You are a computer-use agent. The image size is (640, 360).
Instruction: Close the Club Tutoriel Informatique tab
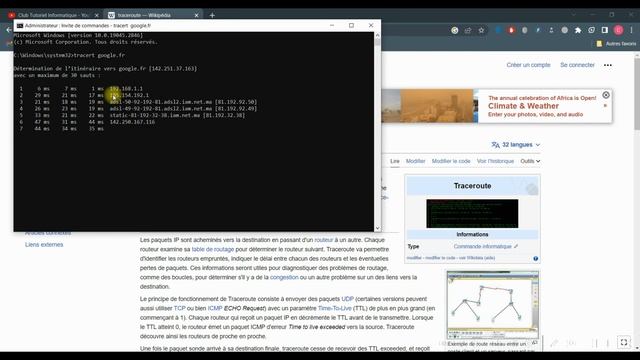click(97, 15)
